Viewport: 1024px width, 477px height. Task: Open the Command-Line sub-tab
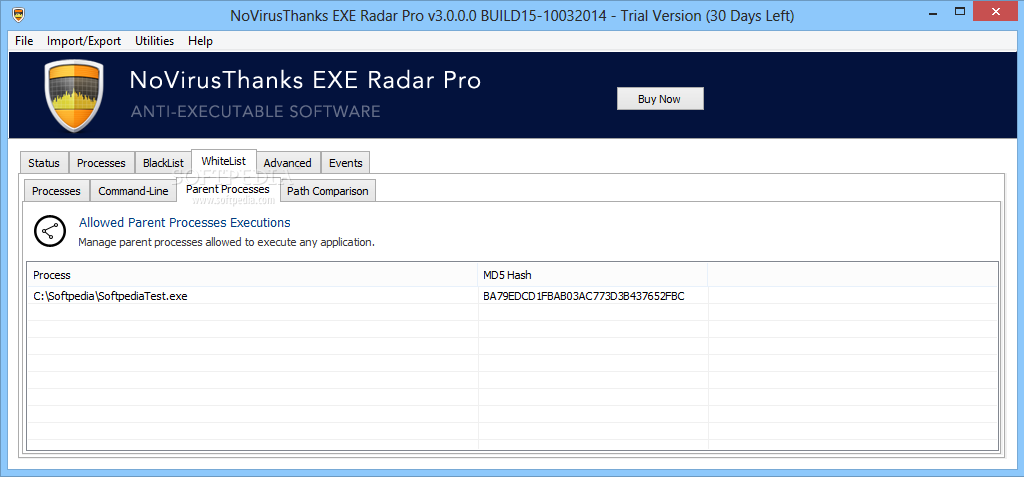[133, 191]
